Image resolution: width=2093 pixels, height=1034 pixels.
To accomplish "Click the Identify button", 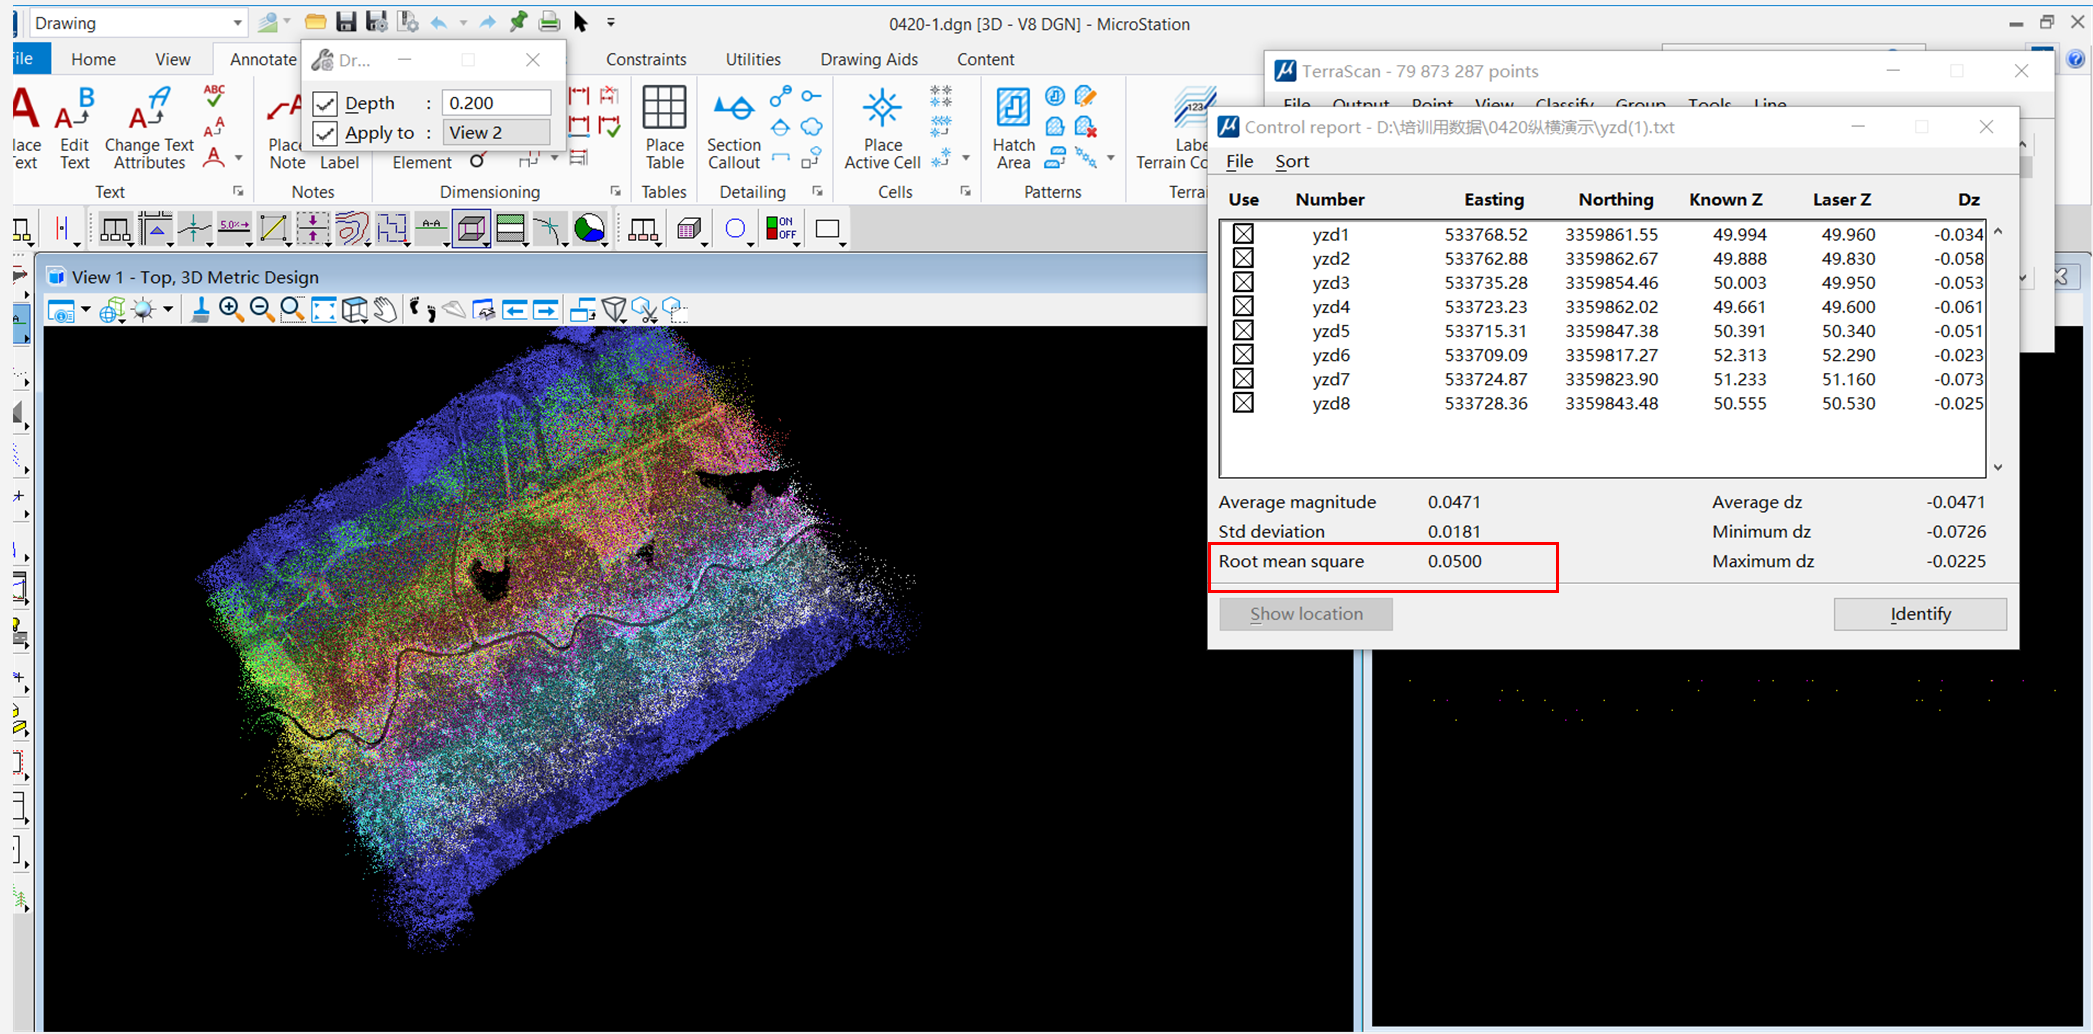I will [x=1919, y=614].
